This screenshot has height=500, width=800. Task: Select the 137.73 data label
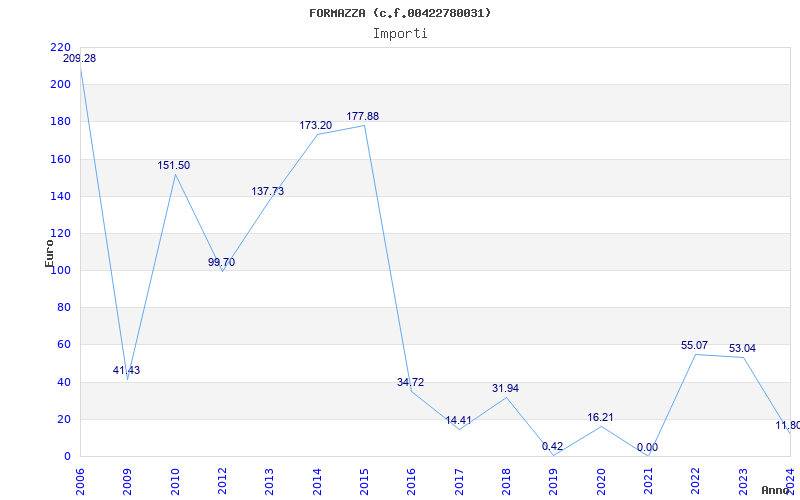coord(267,191)
